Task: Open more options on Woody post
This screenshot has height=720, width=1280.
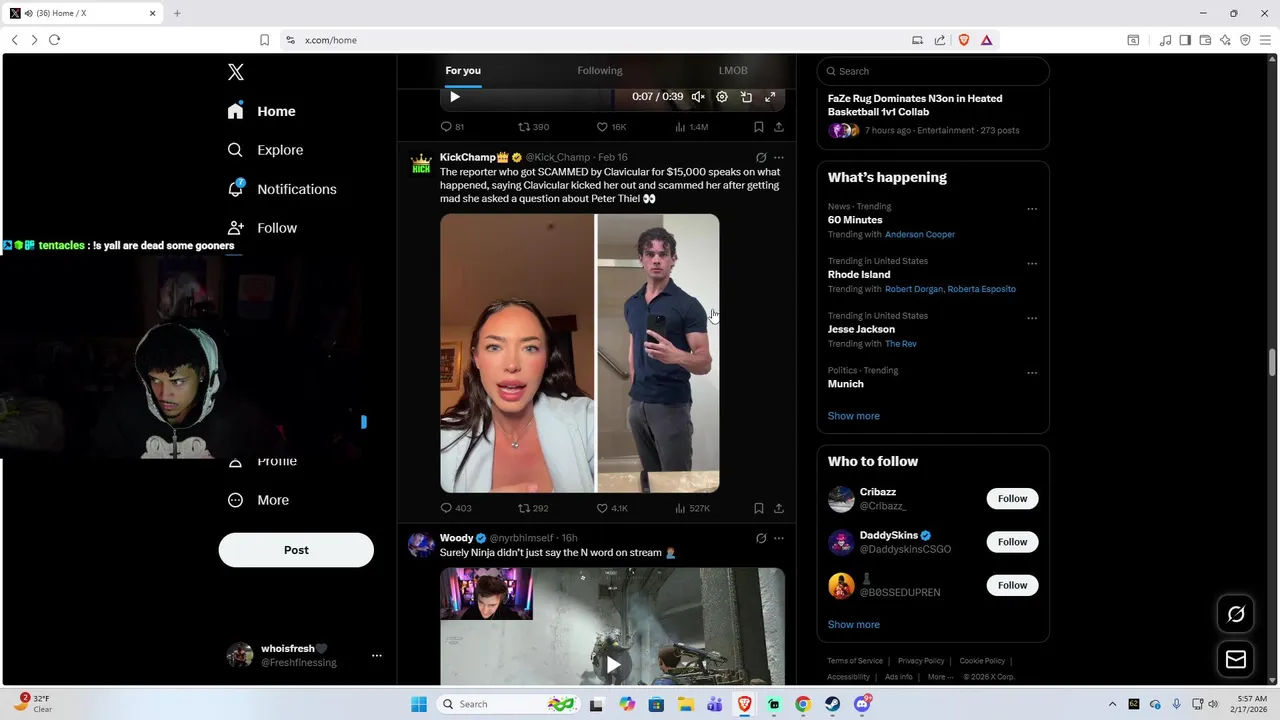Action: pos(779,538)
